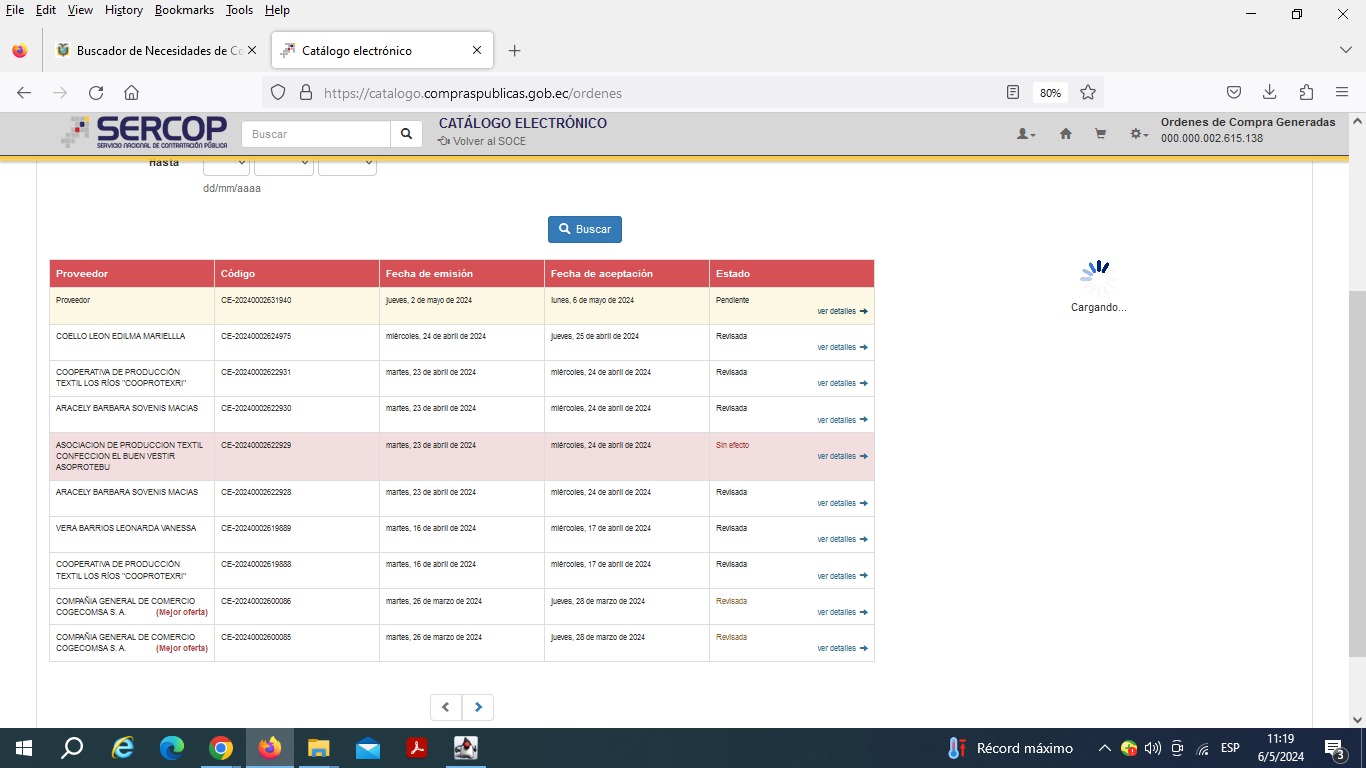
Task: Click the header Buscar search field
Action: 316,134
